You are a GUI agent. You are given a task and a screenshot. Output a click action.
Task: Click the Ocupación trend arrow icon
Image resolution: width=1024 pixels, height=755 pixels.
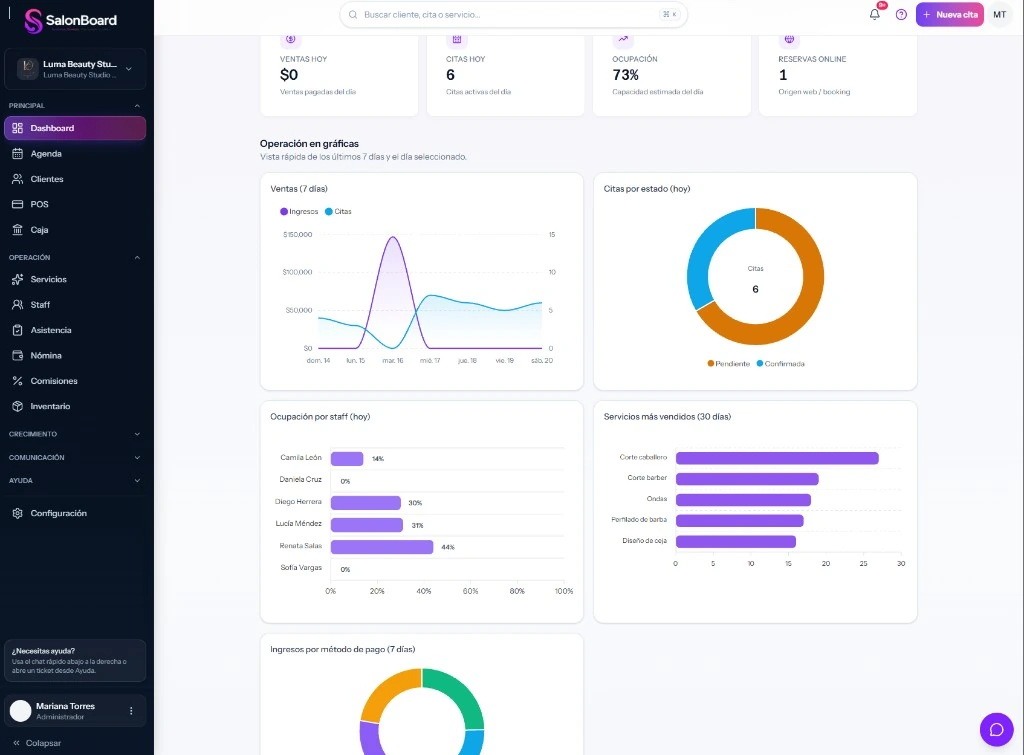point(623,39)
